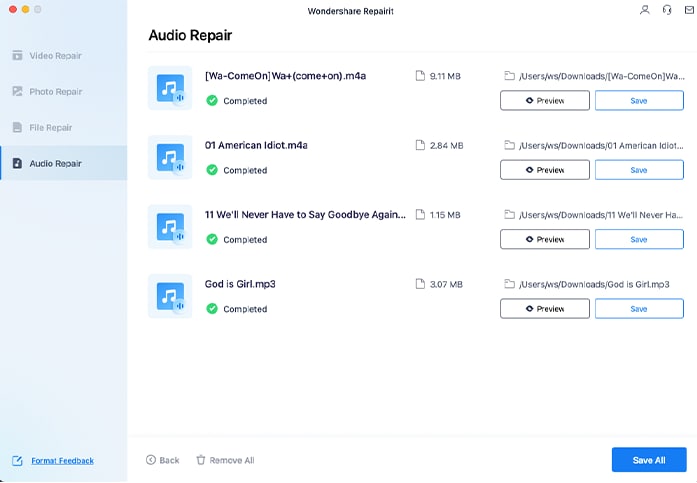Click the Remove All trash icon
Viewport: 697px width, 483px height.
pyautogui.click(x=201, y=460)
